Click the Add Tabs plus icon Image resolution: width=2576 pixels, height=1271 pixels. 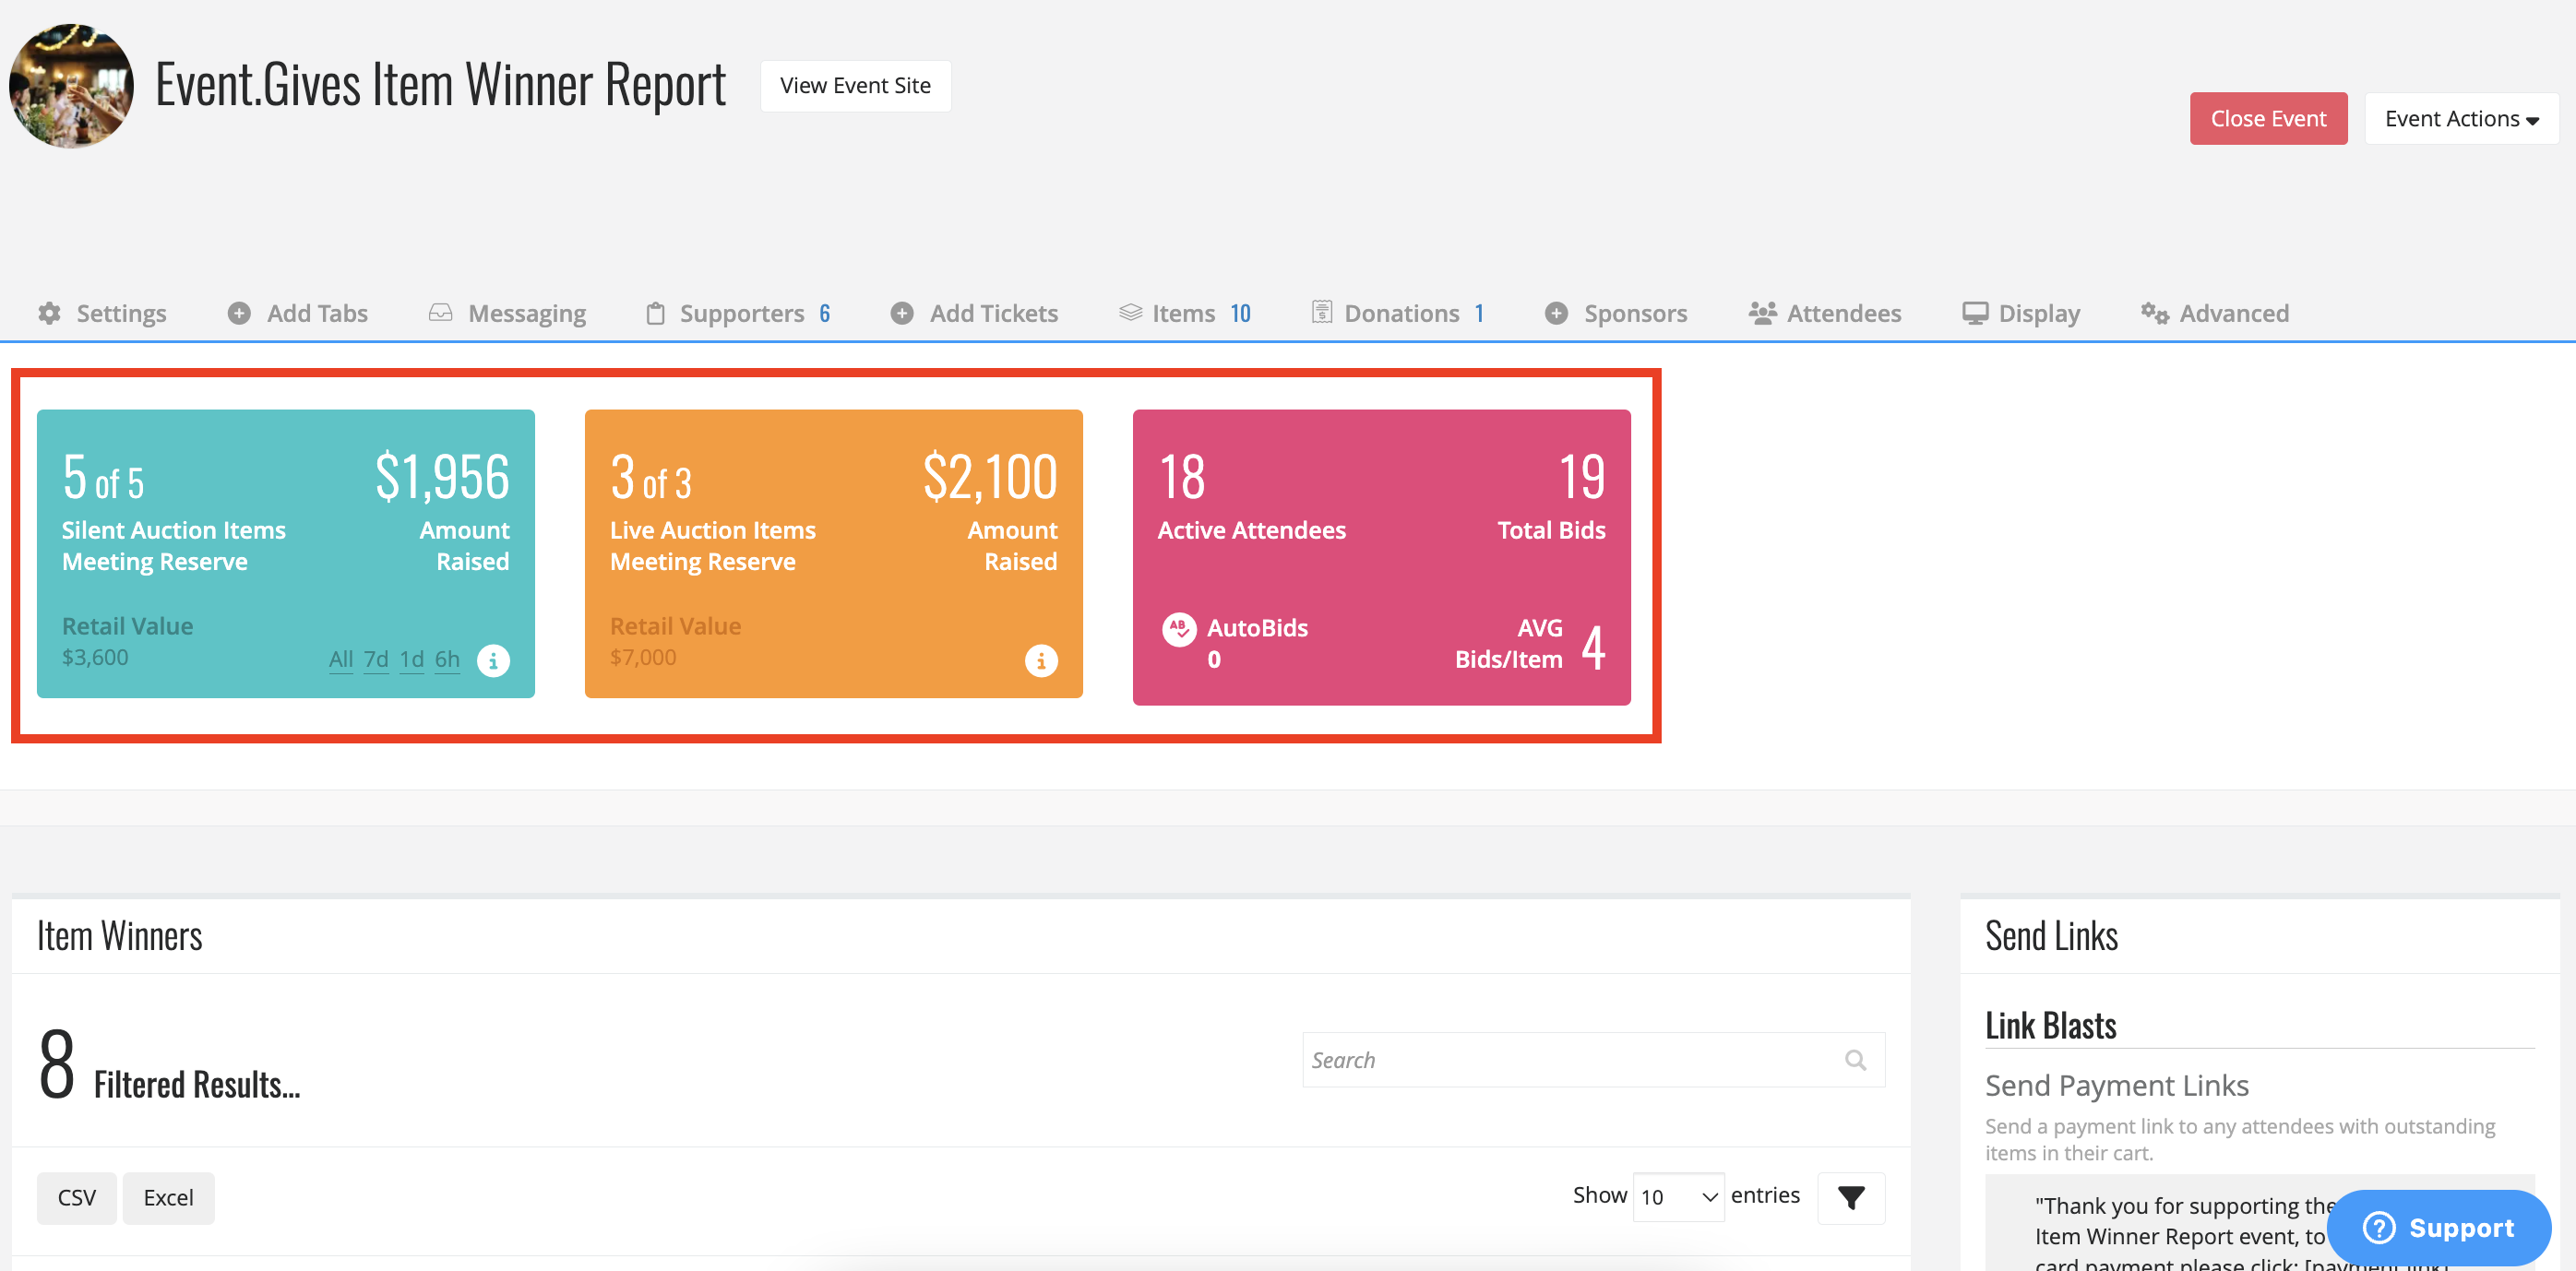pos(239,313)
